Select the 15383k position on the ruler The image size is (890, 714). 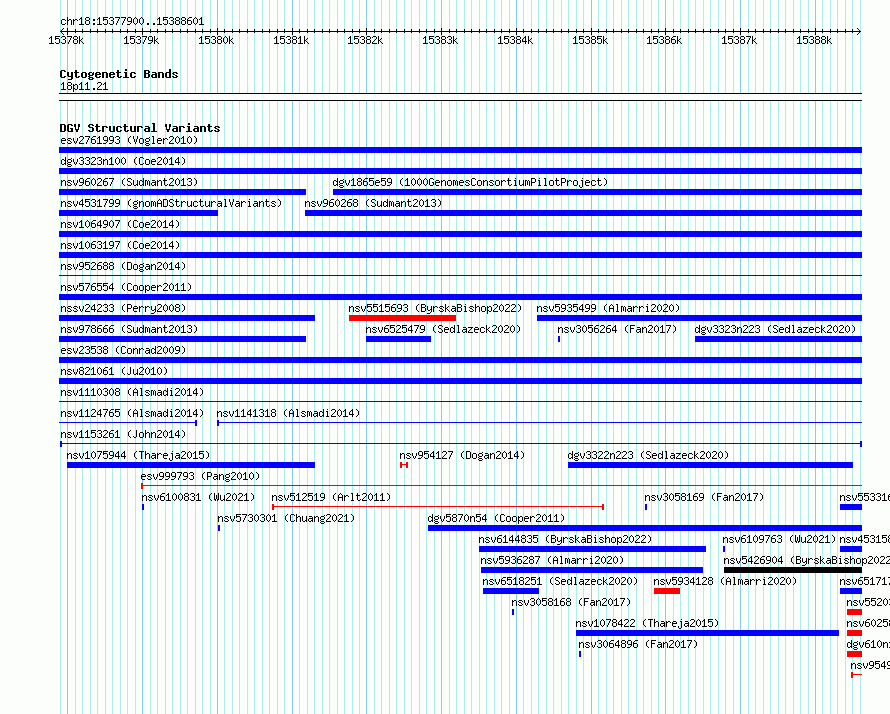point(440,40)
